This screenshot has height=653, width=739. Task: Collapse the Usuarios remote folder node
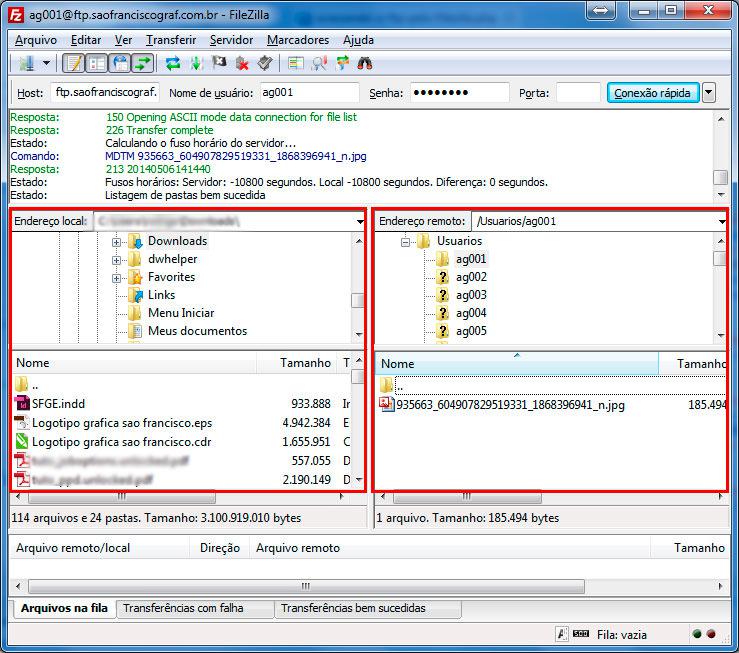[405, 242]
